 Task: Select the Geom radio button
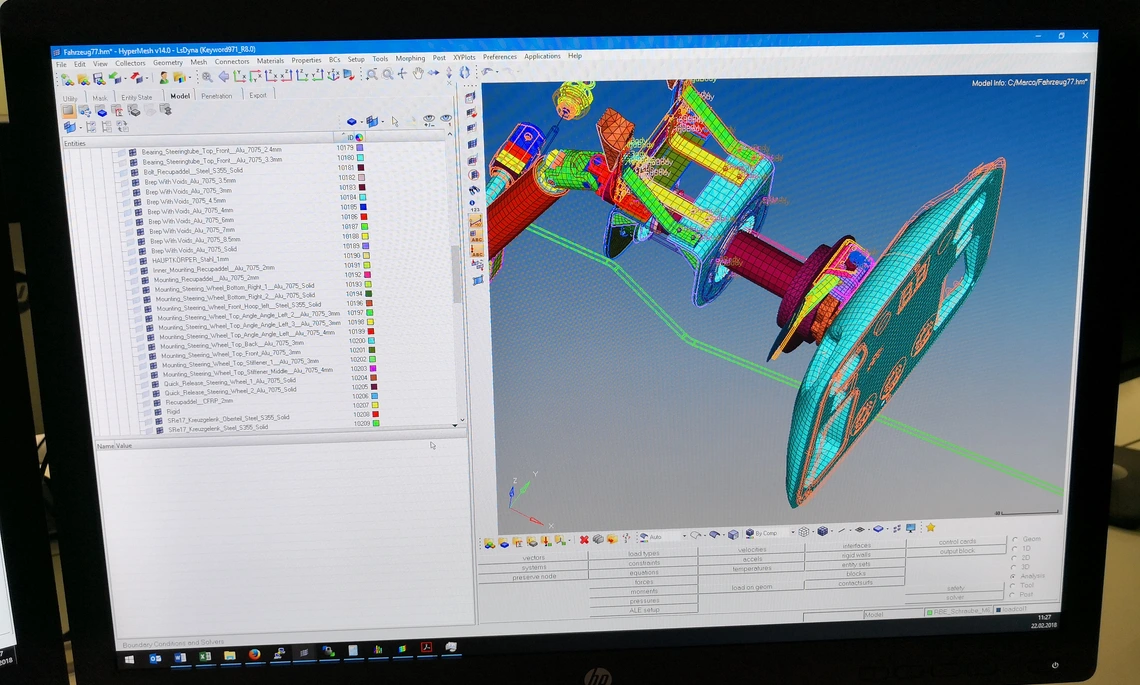pos(1016,540)
